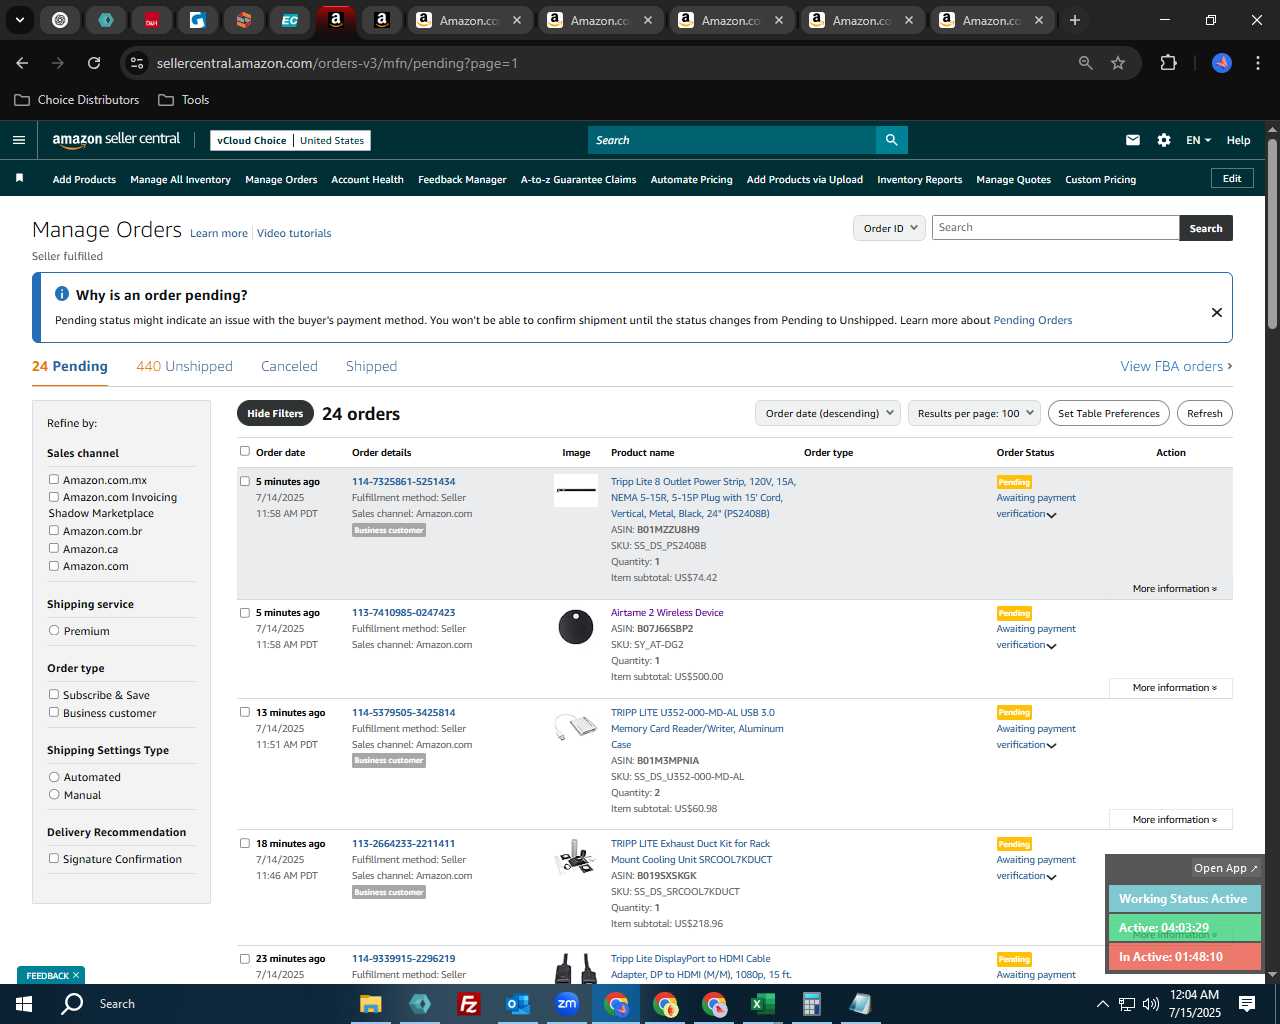Open tab search dropdown arrow
Image resolution: width=1280 pixels, height=1024 pixels.
point(19,20)
